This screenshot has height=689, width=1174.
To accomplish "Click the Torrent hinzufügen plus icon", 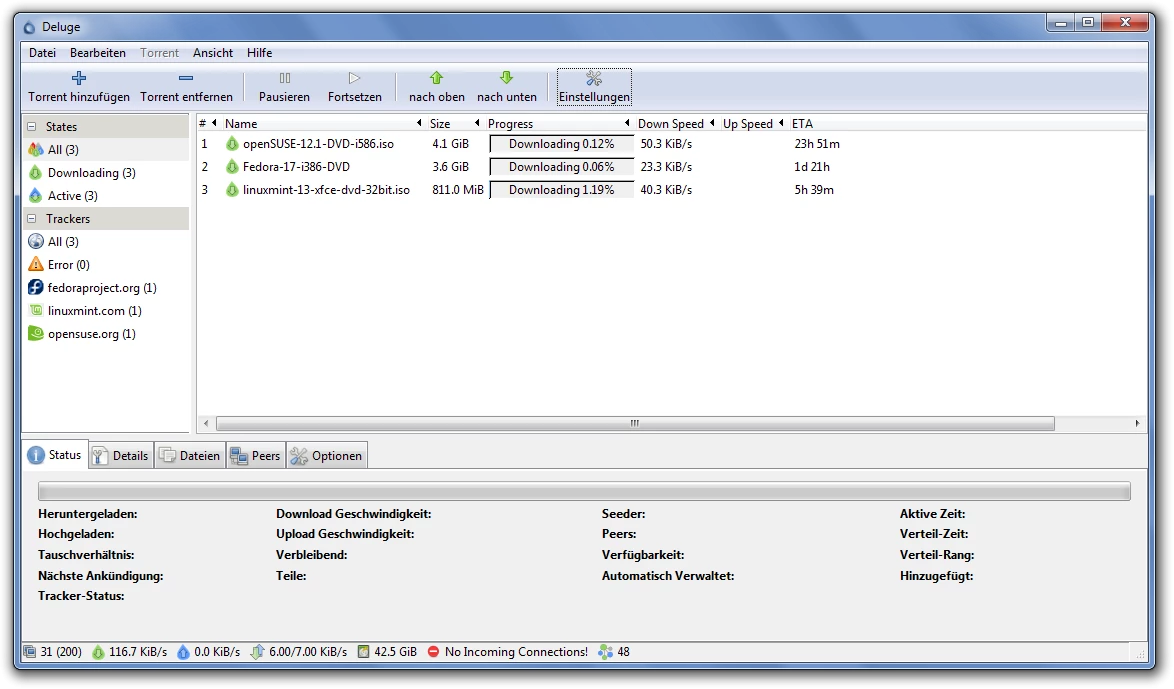I will tap(79, 78).
